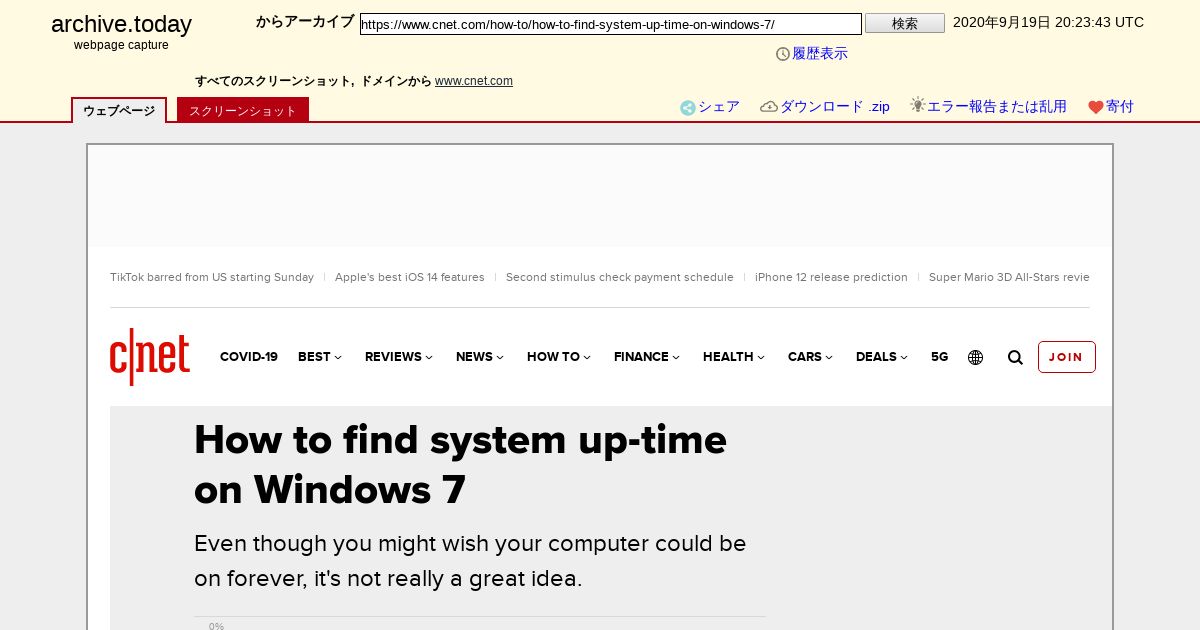Click the JOIN button
Image resolution: width=1200 pixels, height=630 pixels.
click(1066, 357)
